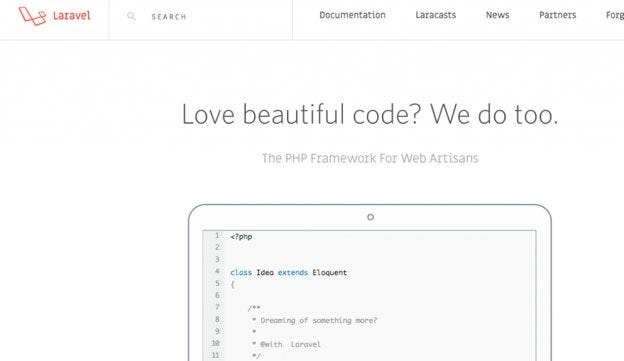Click the "/**" comment opener on line 7
The height and width of the screenshot is (361, 624).
point(254,308)
